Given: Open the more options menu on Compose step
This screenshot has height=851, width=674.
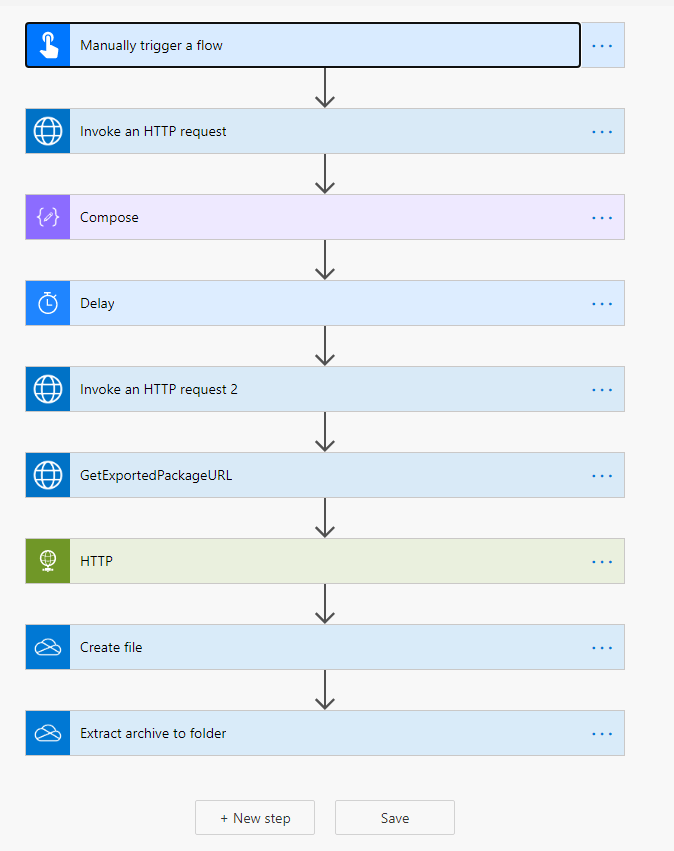Looking at the screenshot, I should point(602,218).
